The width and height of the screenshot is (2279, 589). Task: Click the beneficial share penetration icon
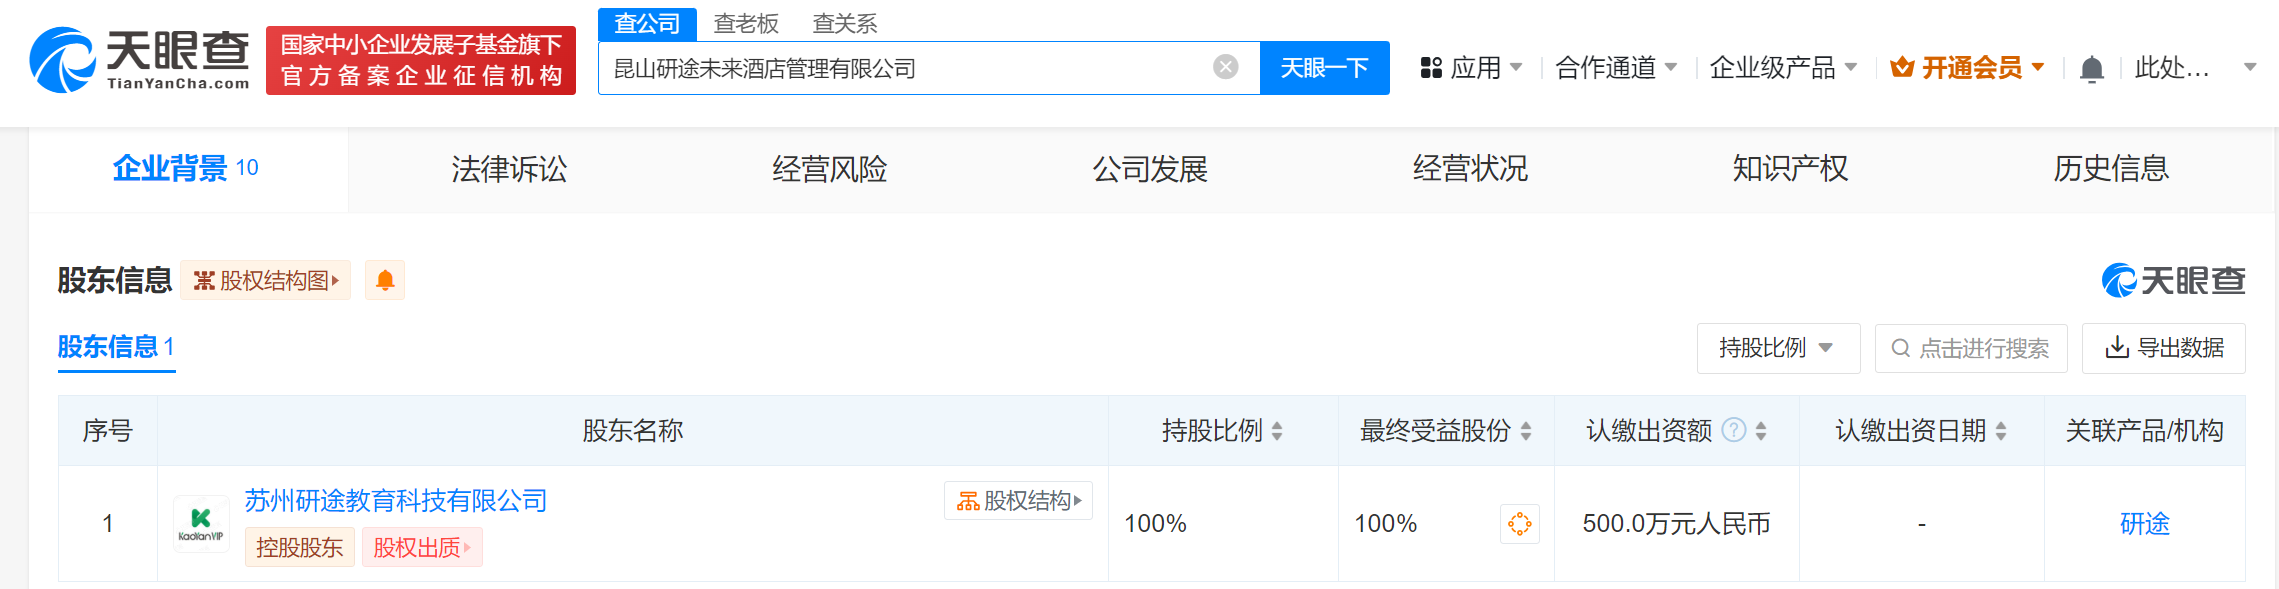pyautogui.click(x=1519, y=524)
